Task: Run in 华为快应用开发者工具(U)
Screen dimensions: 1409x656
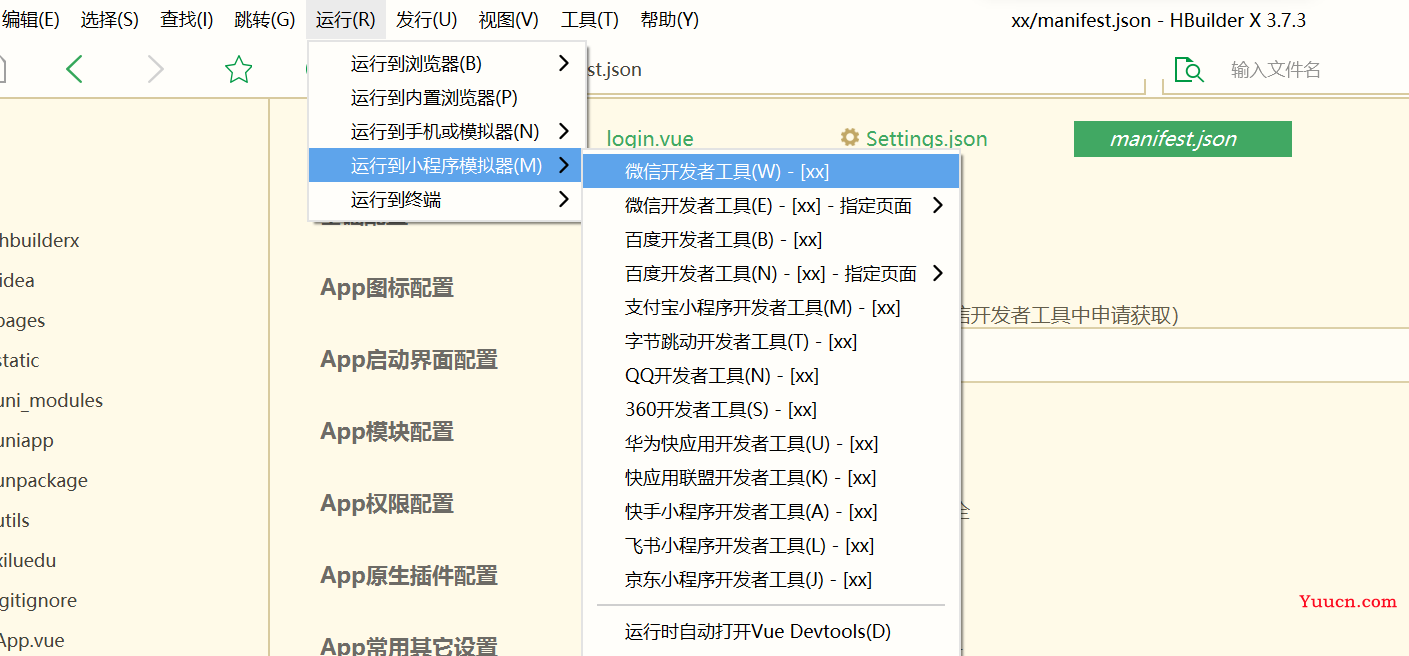Action: pos(771,444)
